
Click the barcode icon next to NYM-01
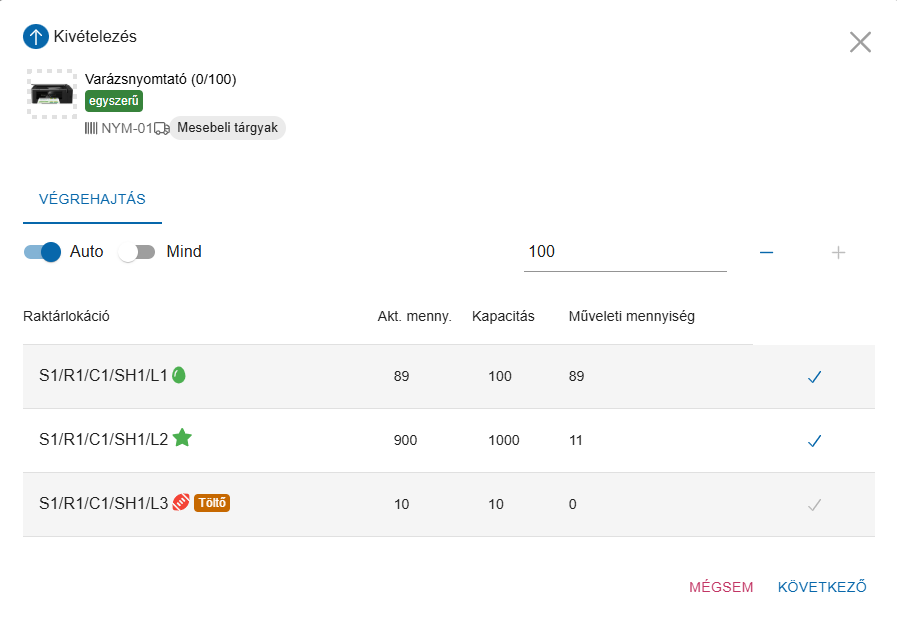91,128
